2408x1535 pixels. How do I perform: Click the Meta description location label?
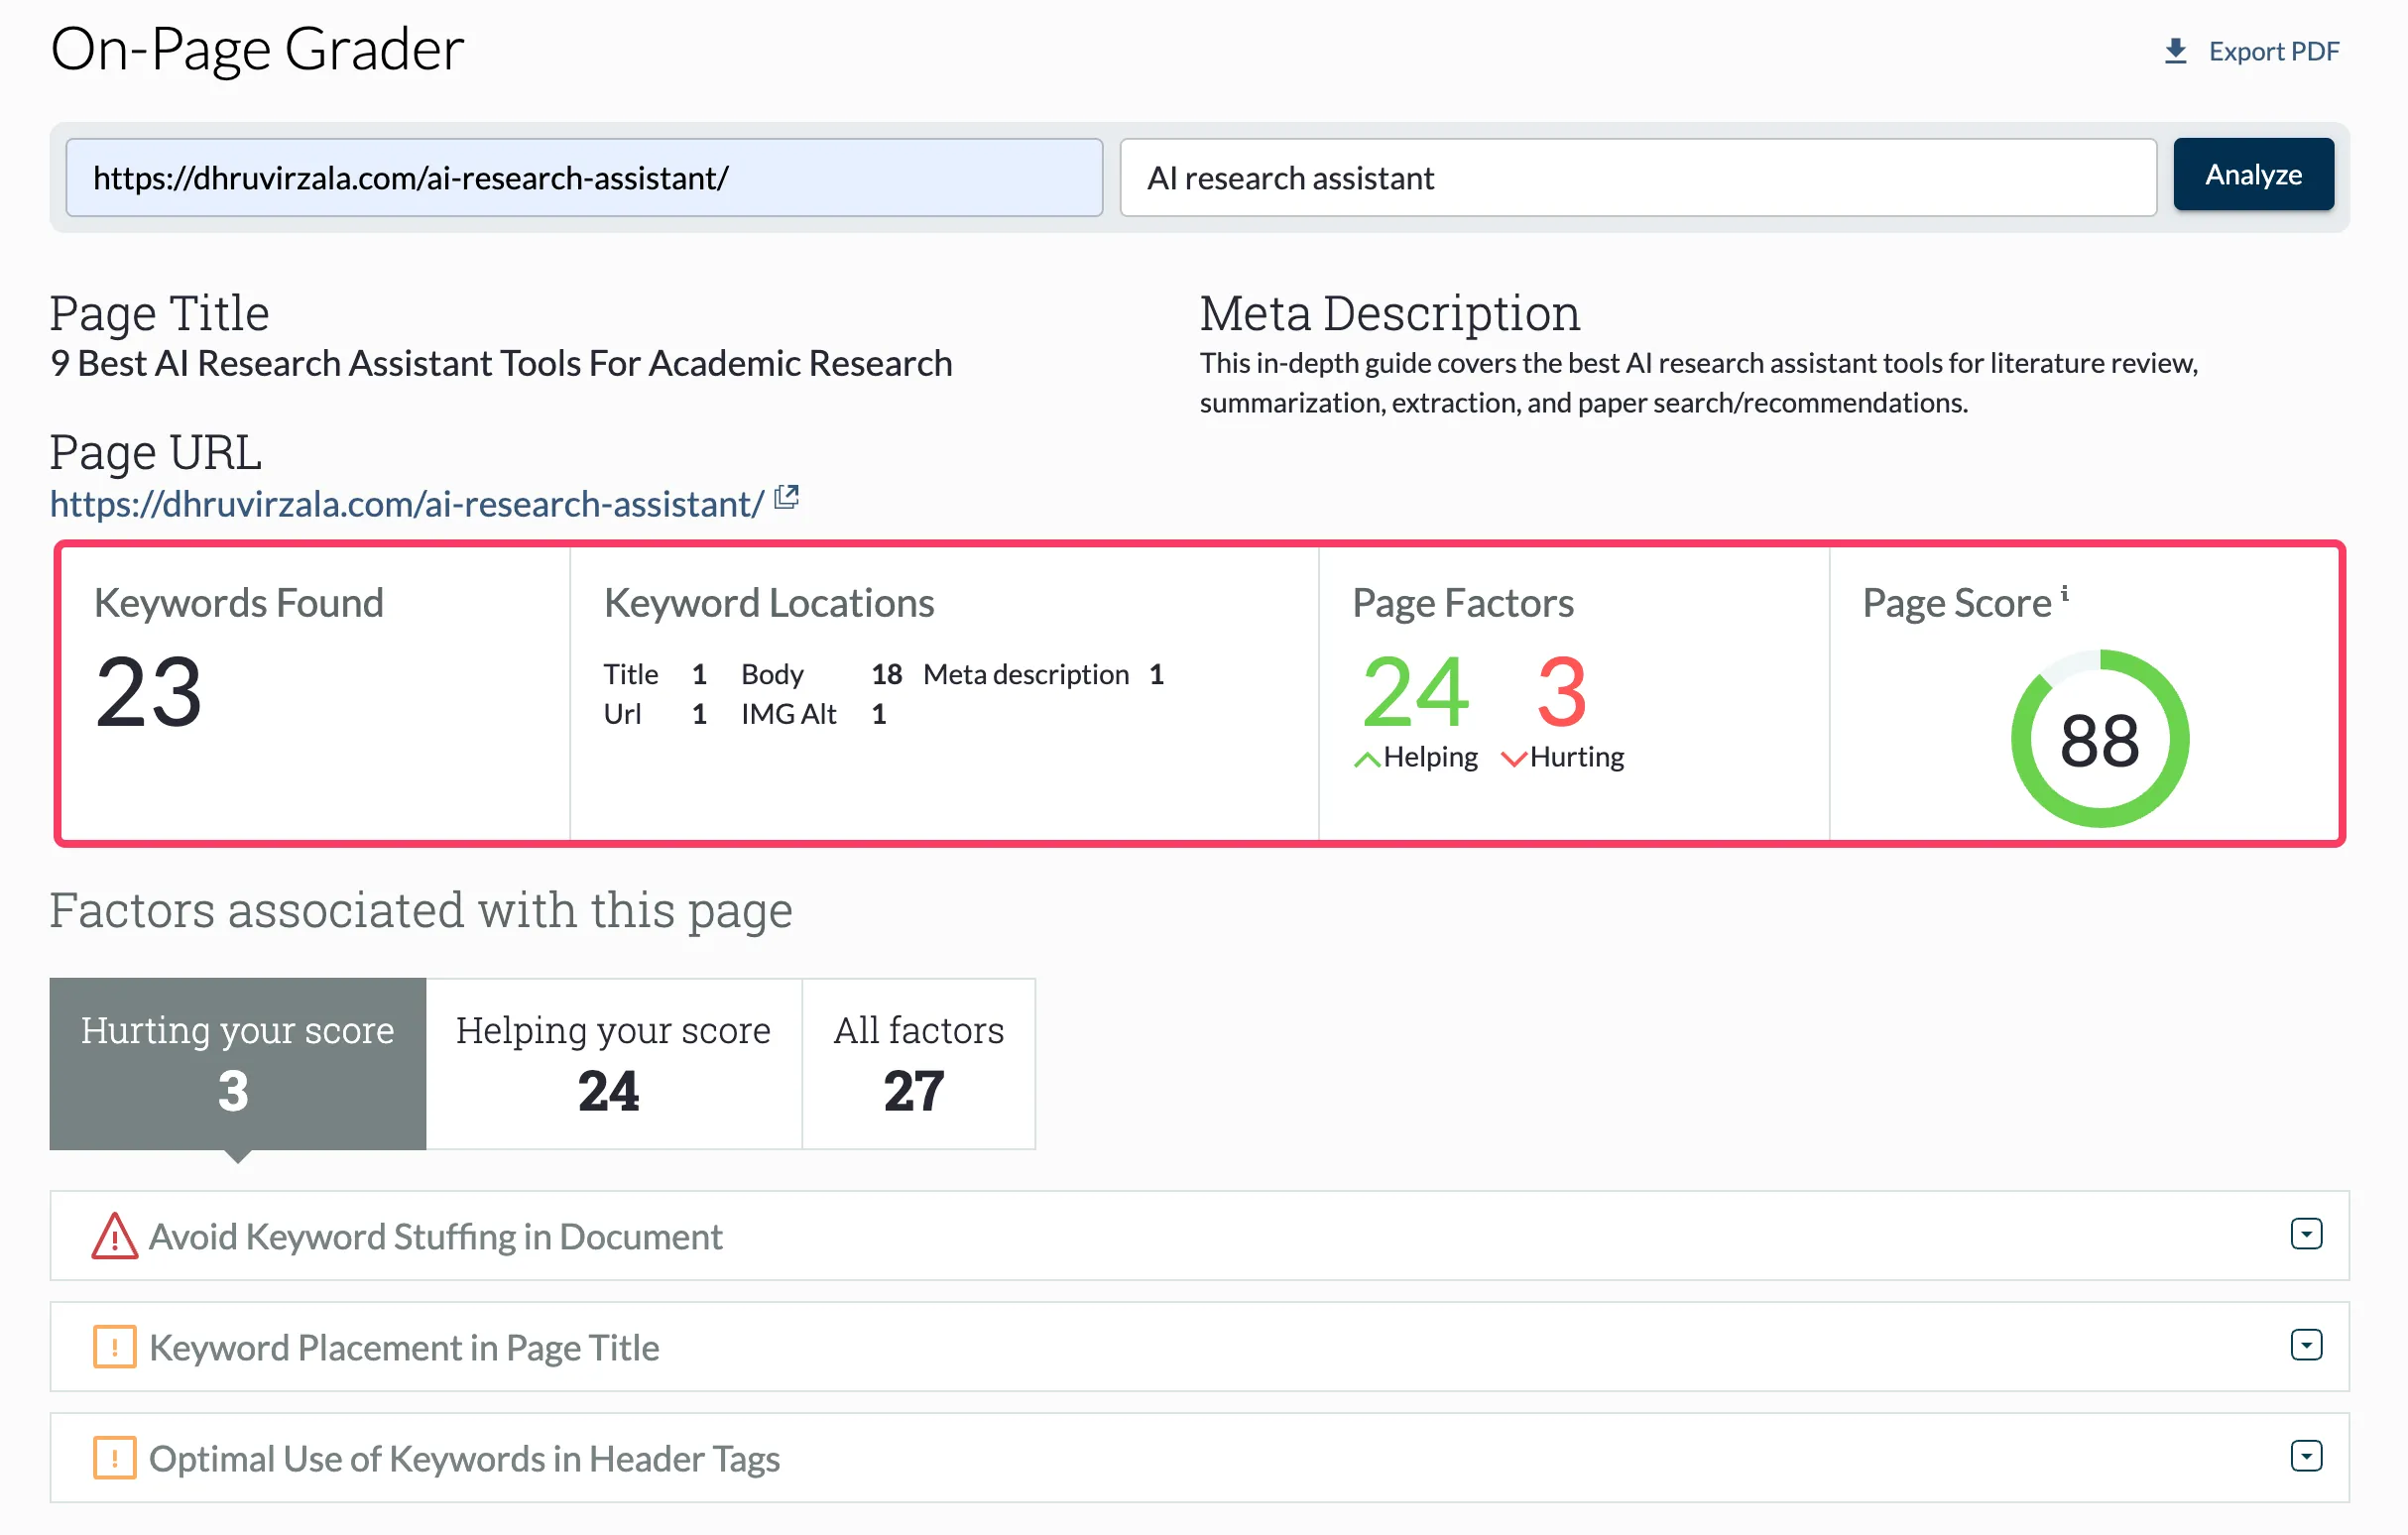1026,675
